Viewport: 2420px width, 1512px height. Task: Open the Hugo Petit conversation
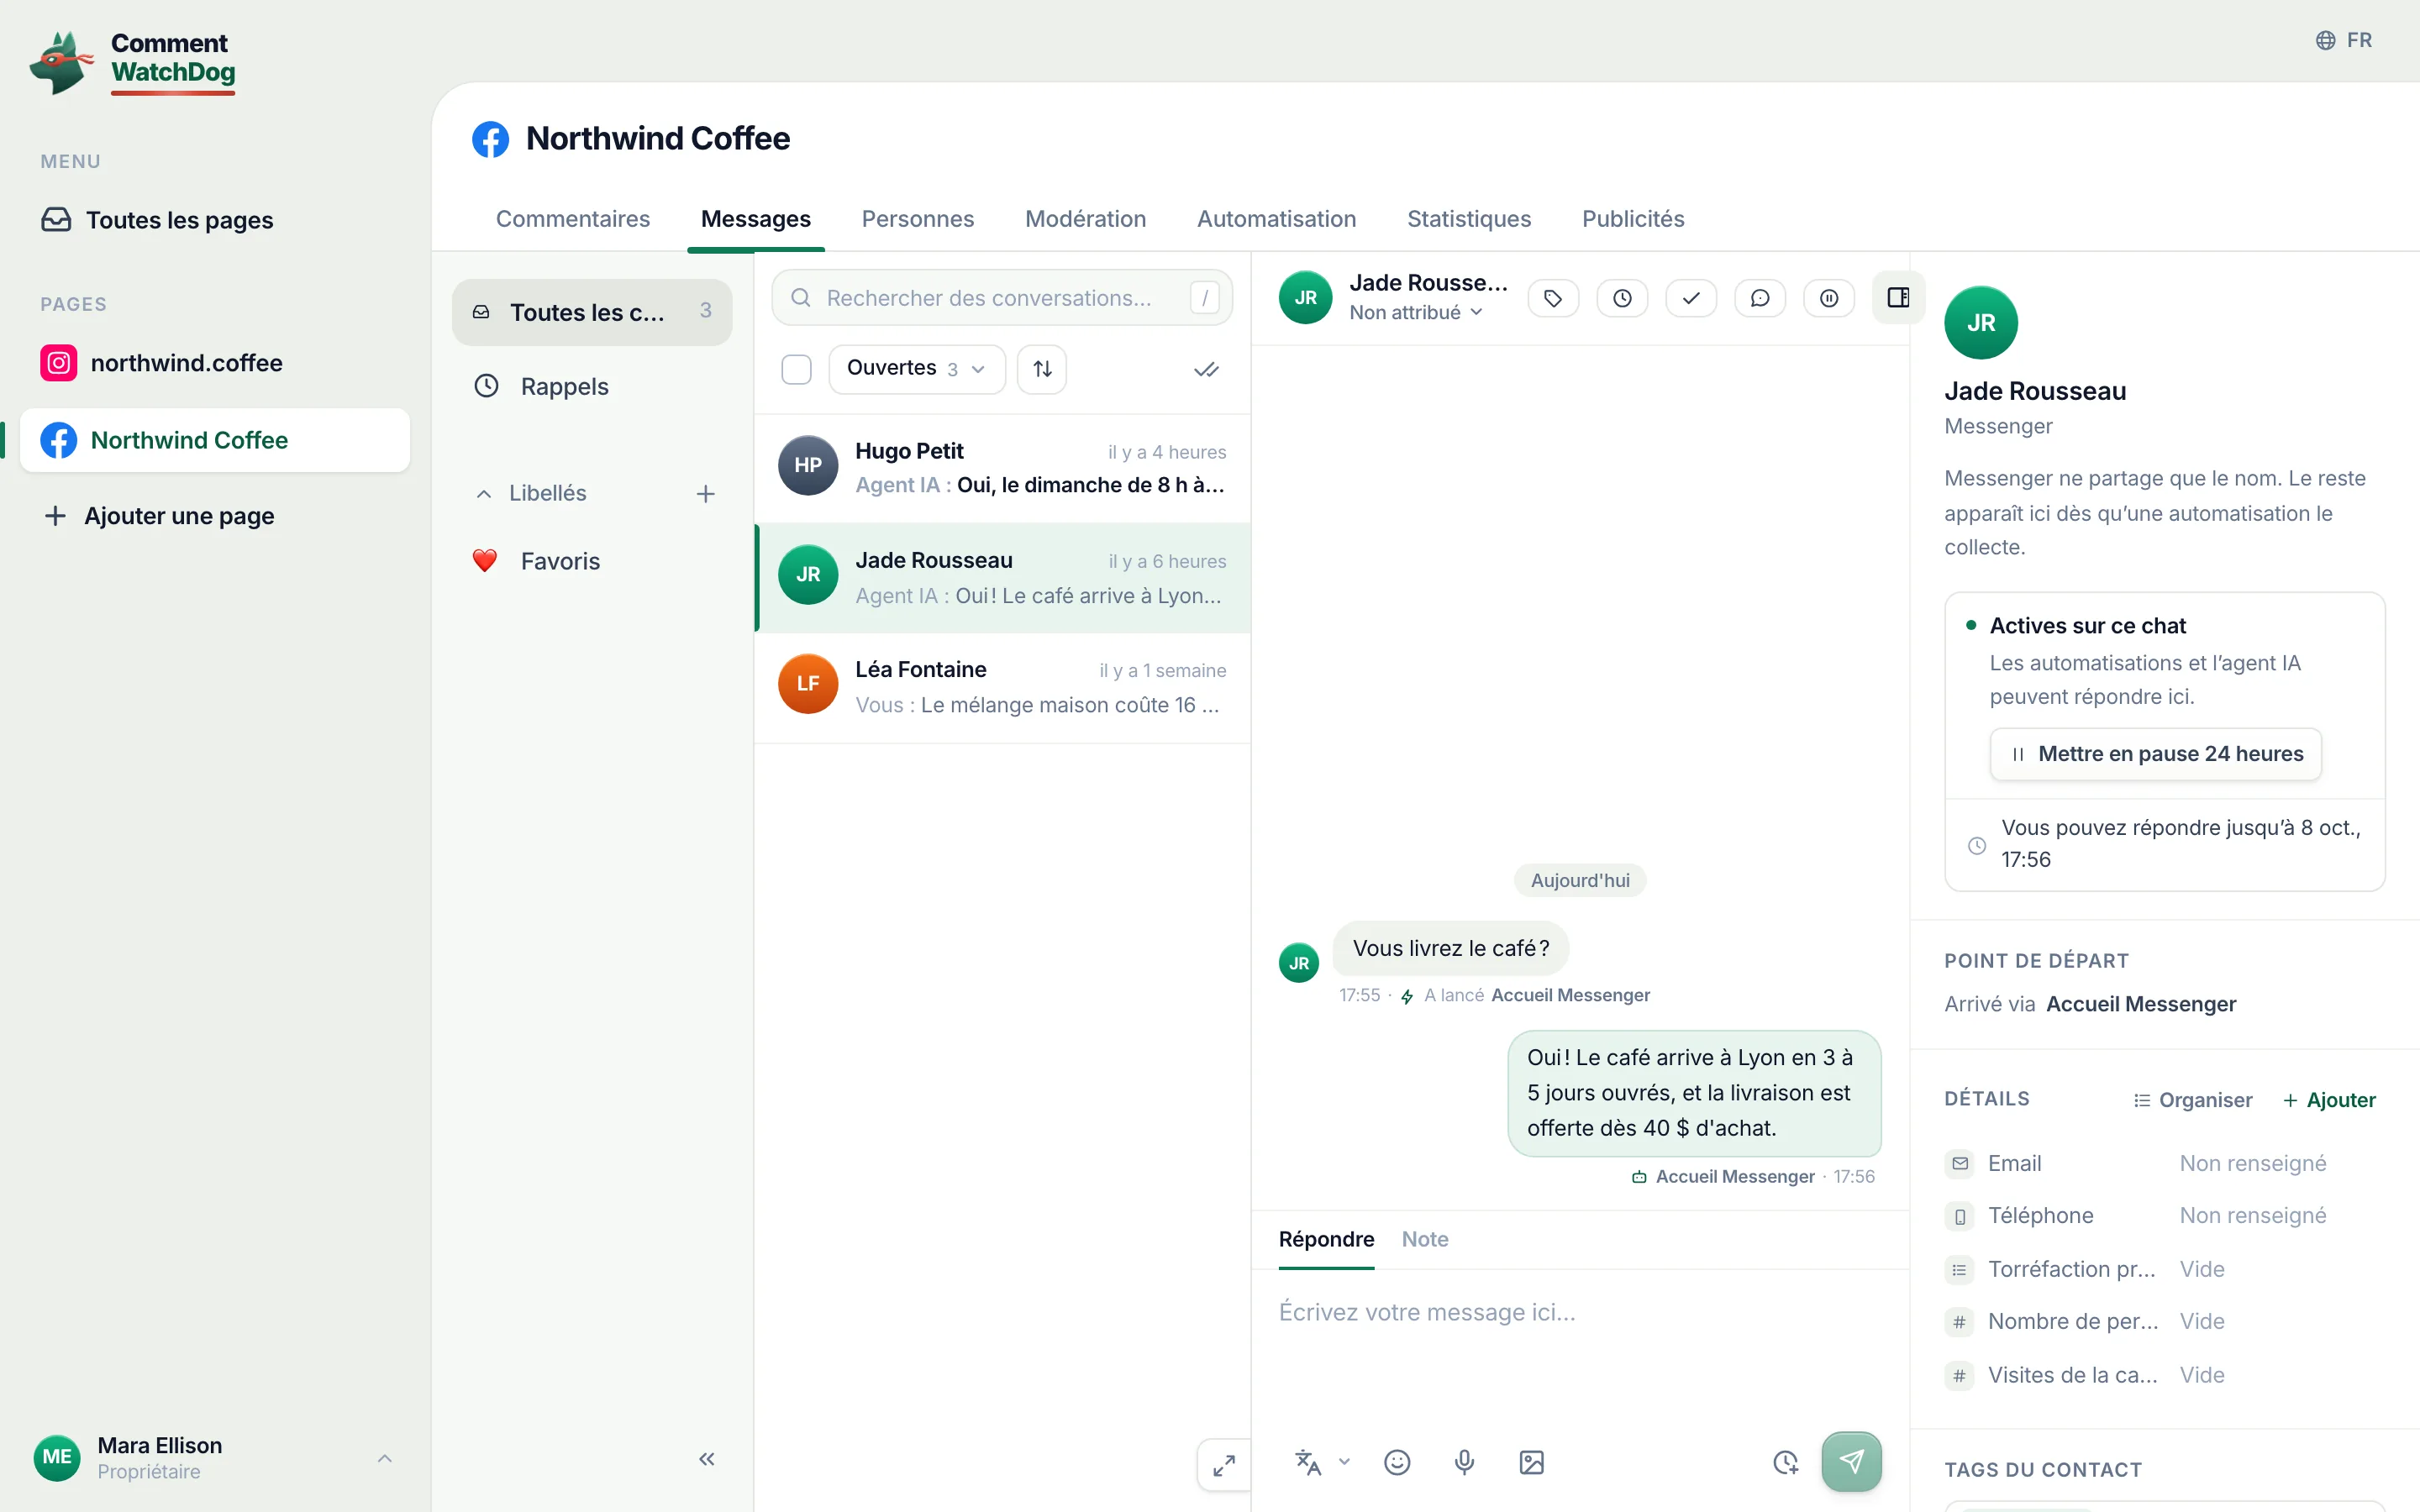[1002, 468]
